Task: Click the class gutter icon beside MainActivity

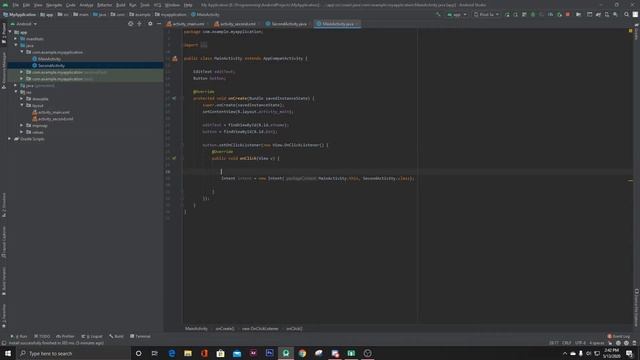Action: click(x=175, y=59)
